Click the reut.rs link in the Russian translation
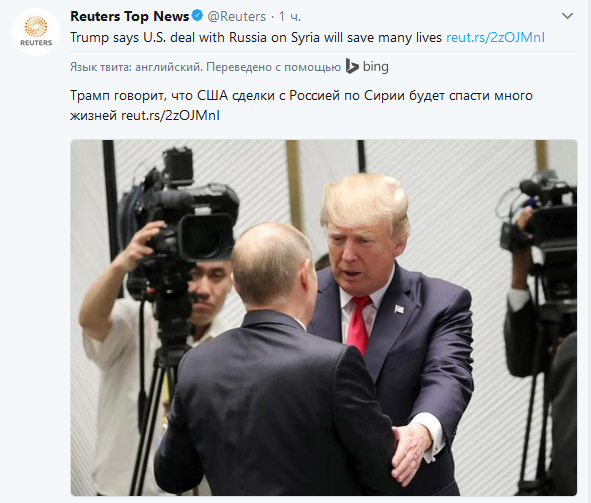Image resolution: width=591 pixels, height=503 pixels. 170,115
